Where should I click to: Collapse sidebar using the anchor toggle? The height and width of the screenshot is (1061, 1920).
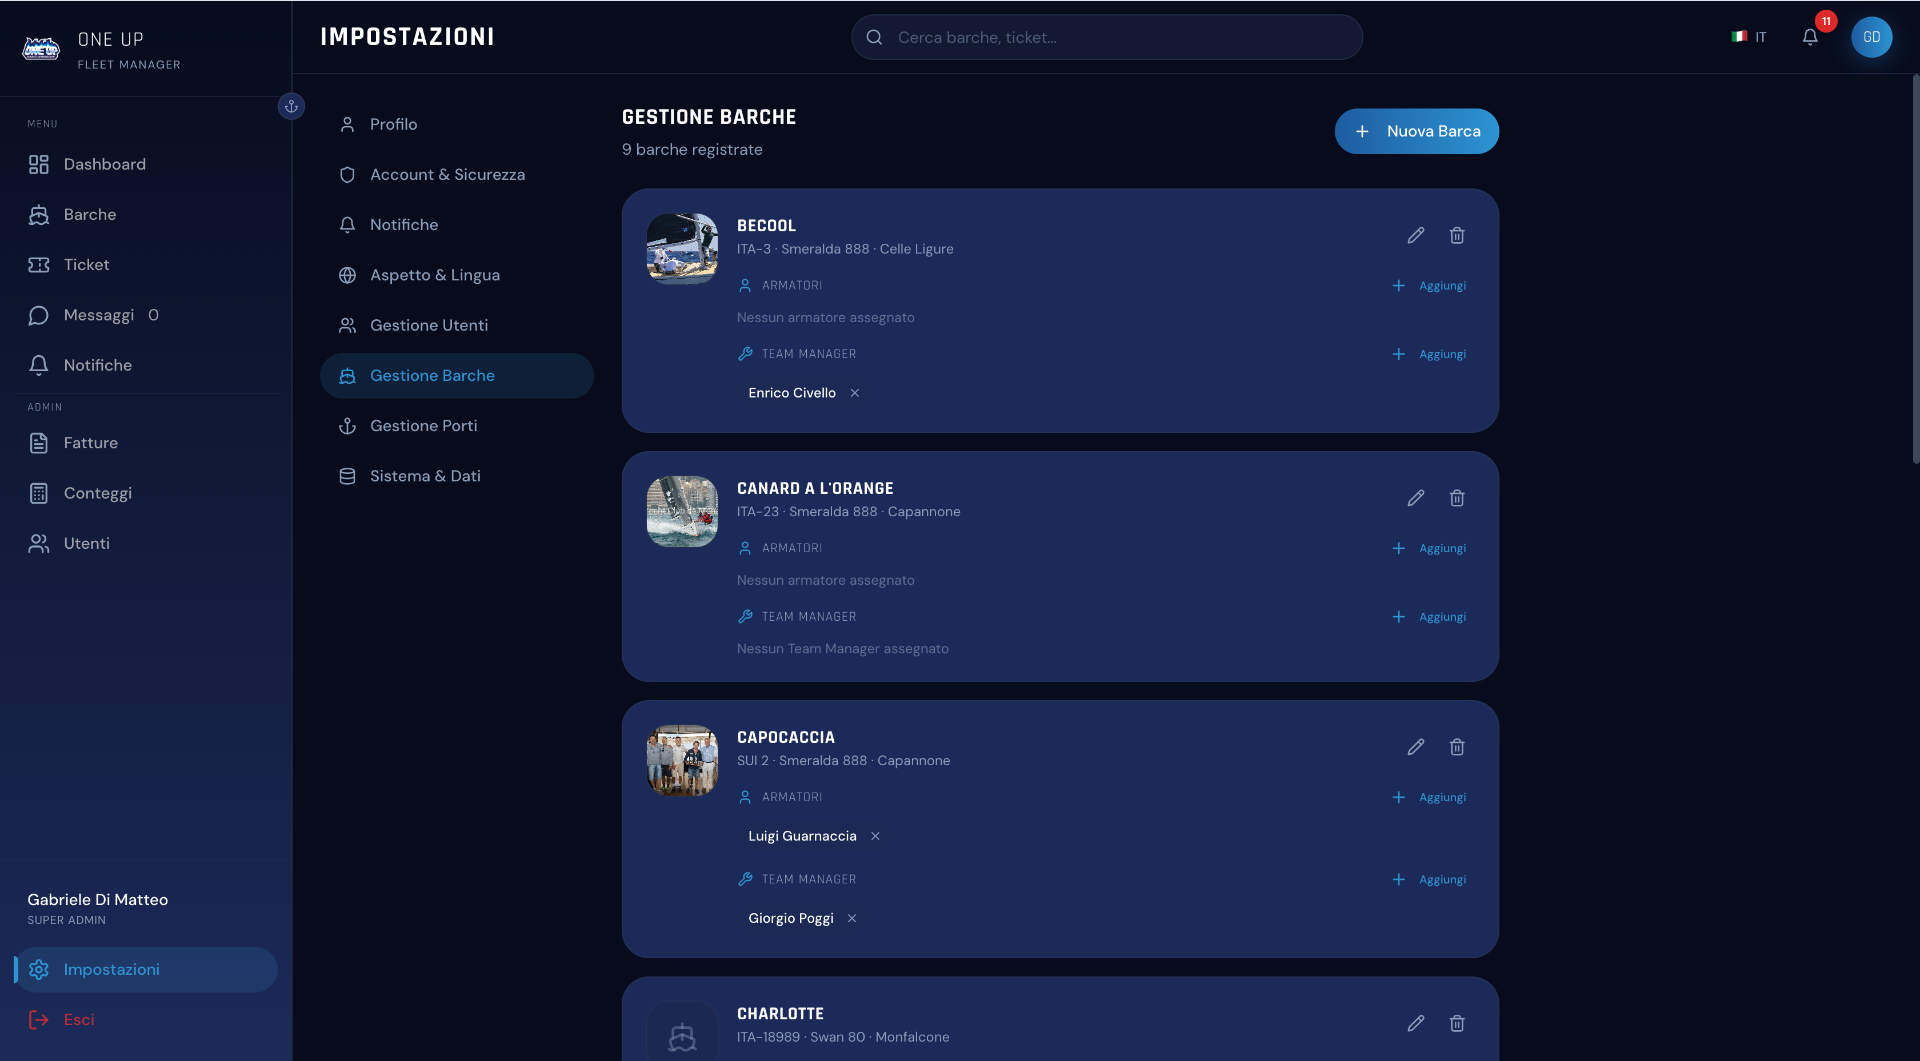(291, 106)
